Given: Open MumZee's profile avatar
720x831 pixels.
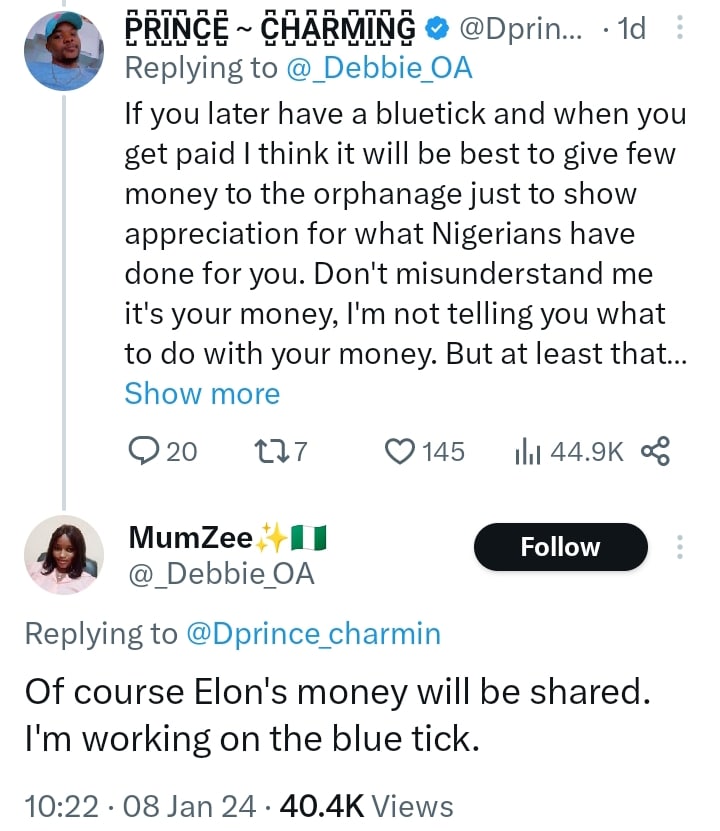Looking at the screenshot, I should coord(64,556).
